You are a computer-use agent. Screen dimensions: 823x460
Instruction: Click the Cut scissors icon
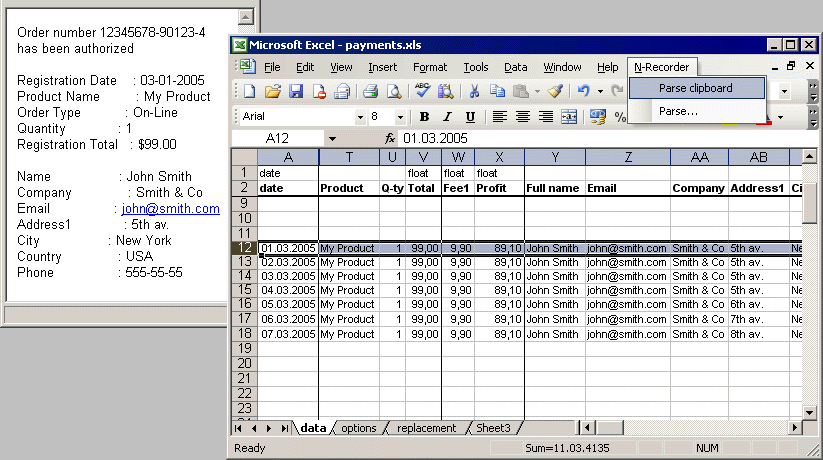click(x=474, y=91)
